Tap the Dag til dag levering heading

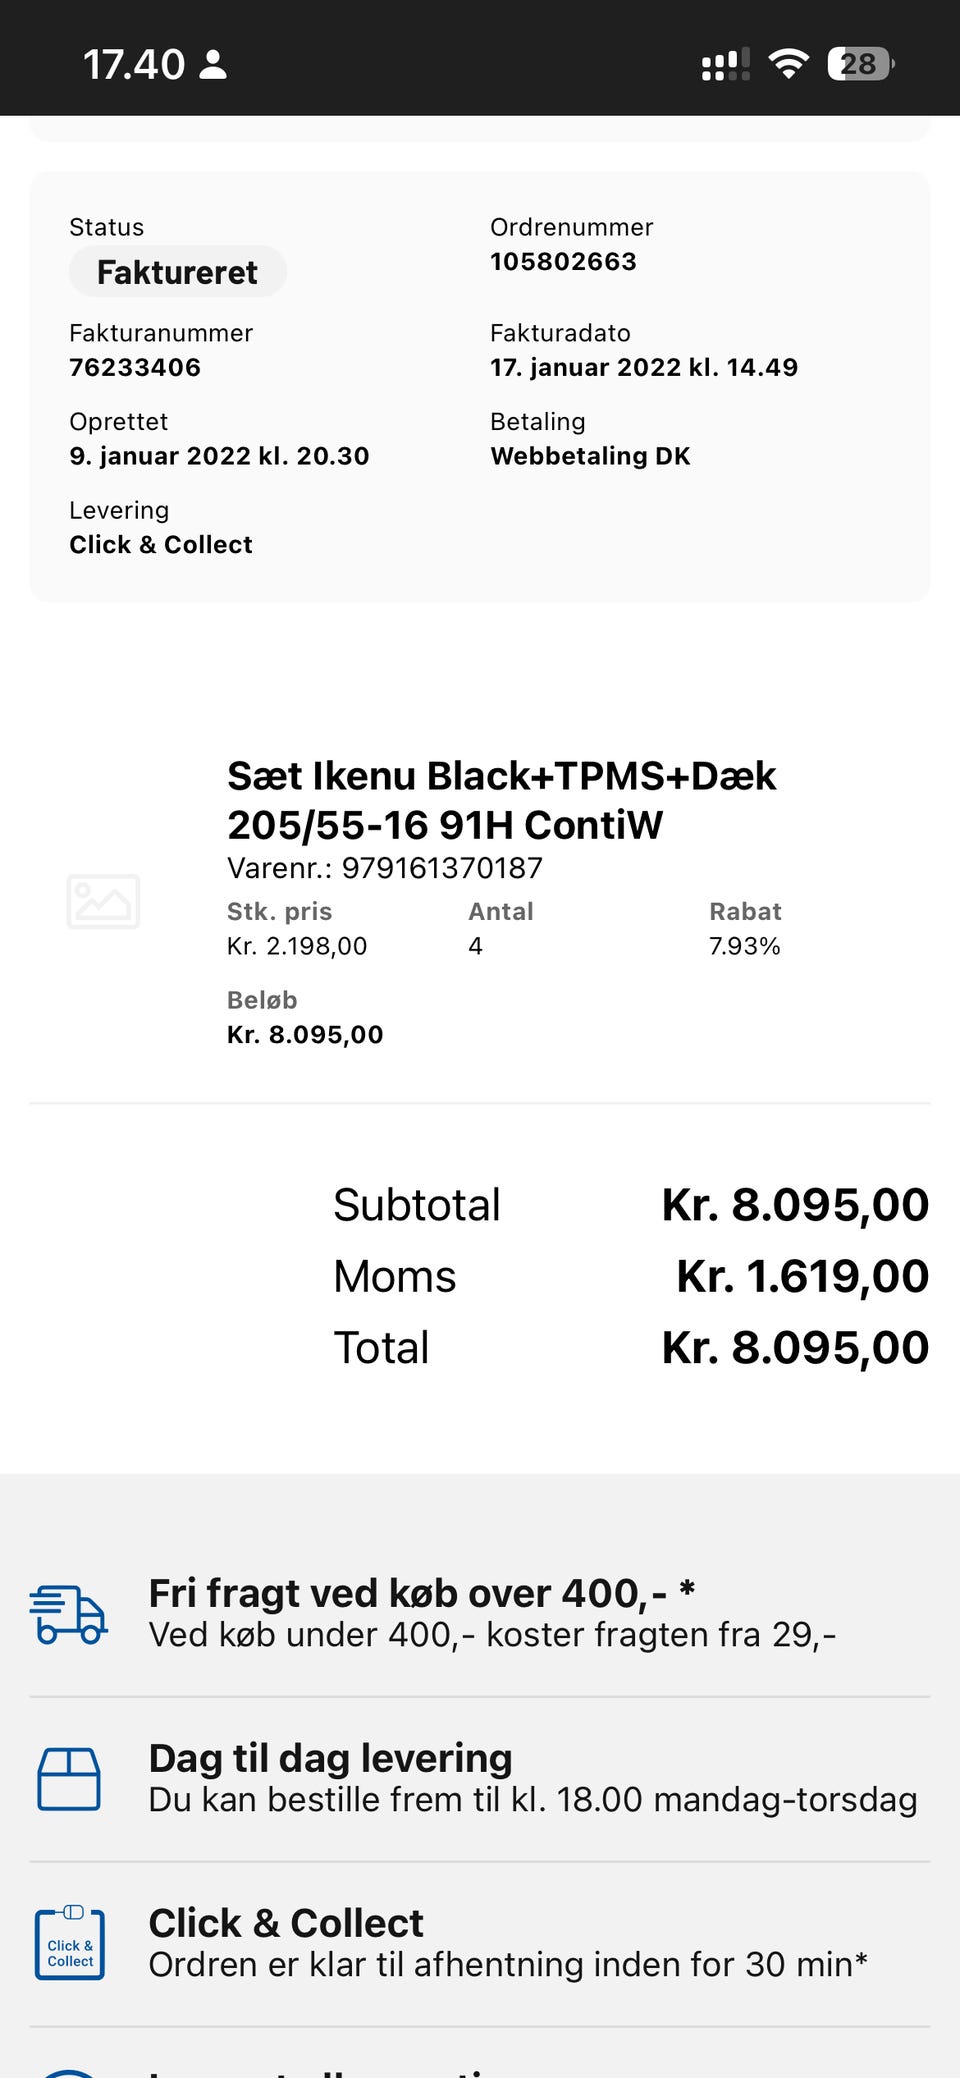[x=330, y=1758]
